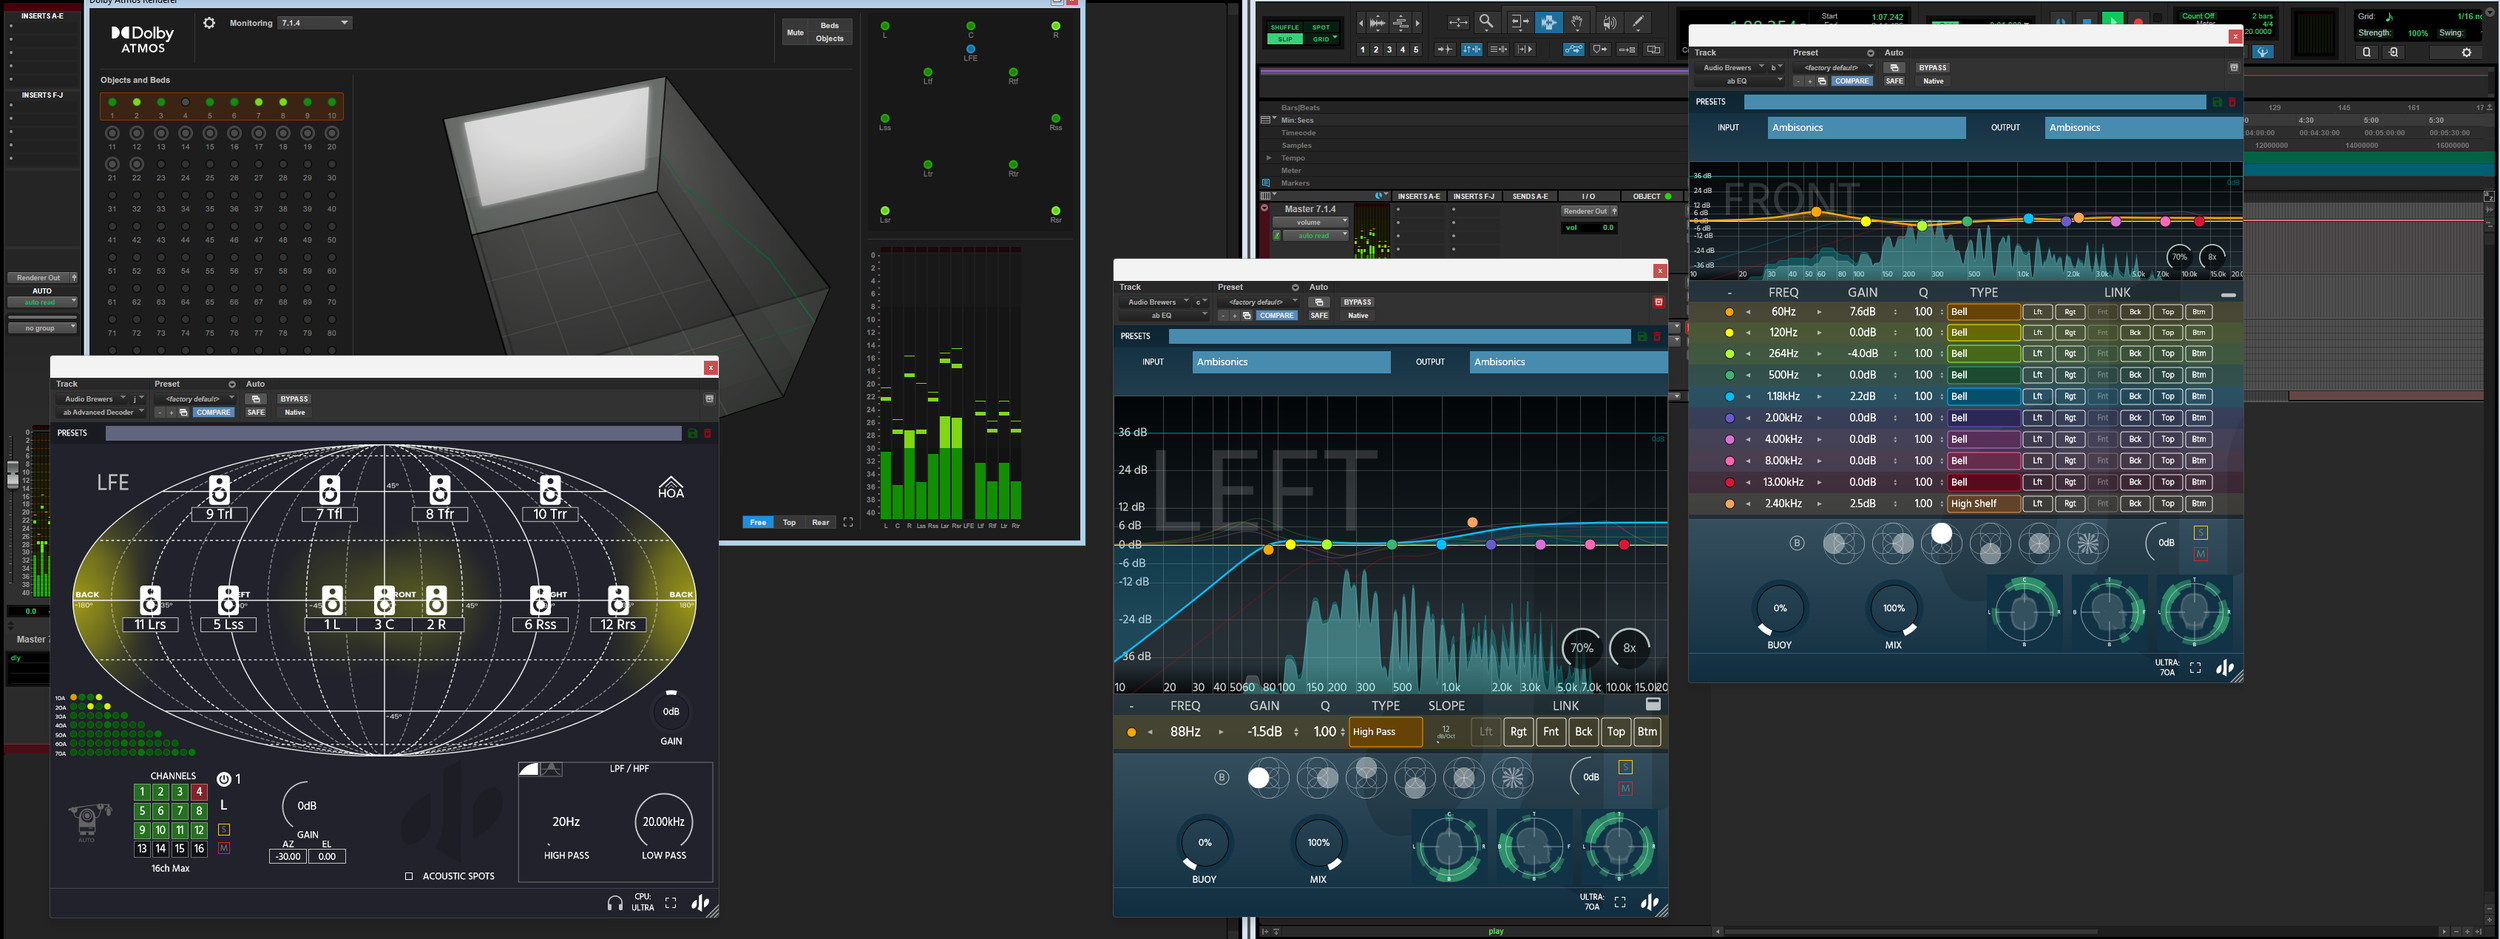2500x939 pixels.
Task: Open Monitoring 7.1.4 dropdown in Dolby renderer
Action: coord(314,22)
